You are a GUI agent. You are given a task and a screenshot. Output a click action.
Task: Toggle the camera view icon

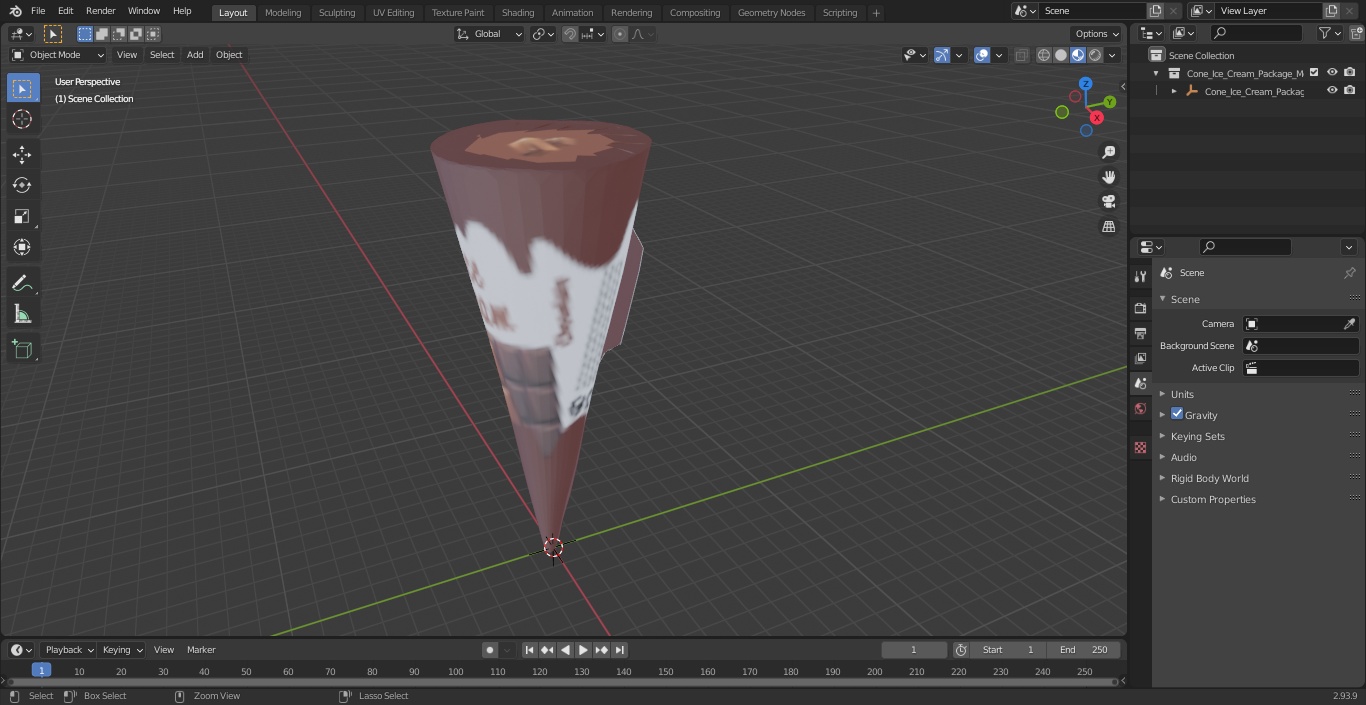(1108, 202)
